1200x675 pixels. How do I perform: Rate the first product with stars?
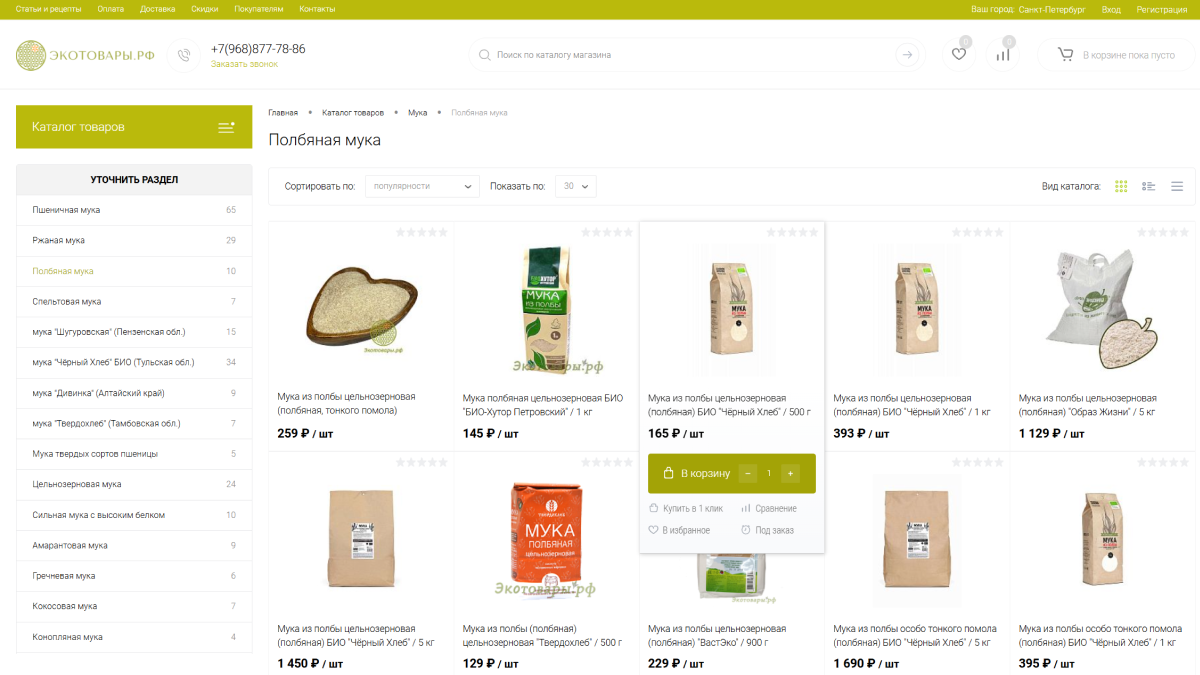pyautogui.click(x=421, y=232)
